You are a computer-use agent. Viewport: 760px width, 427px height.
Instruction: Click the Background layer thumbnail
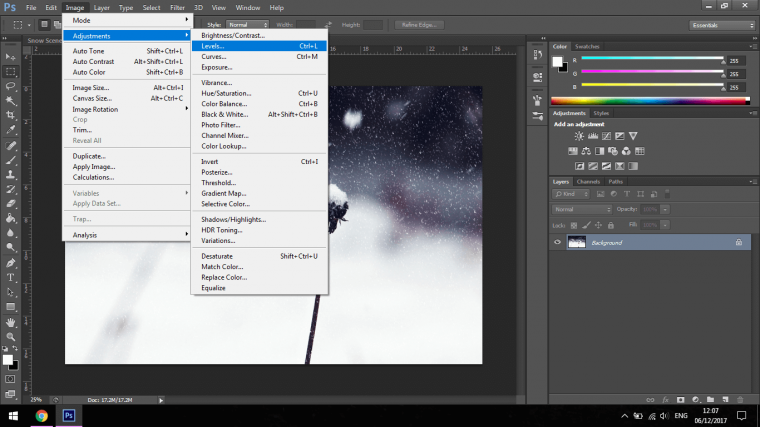[577, 242]
